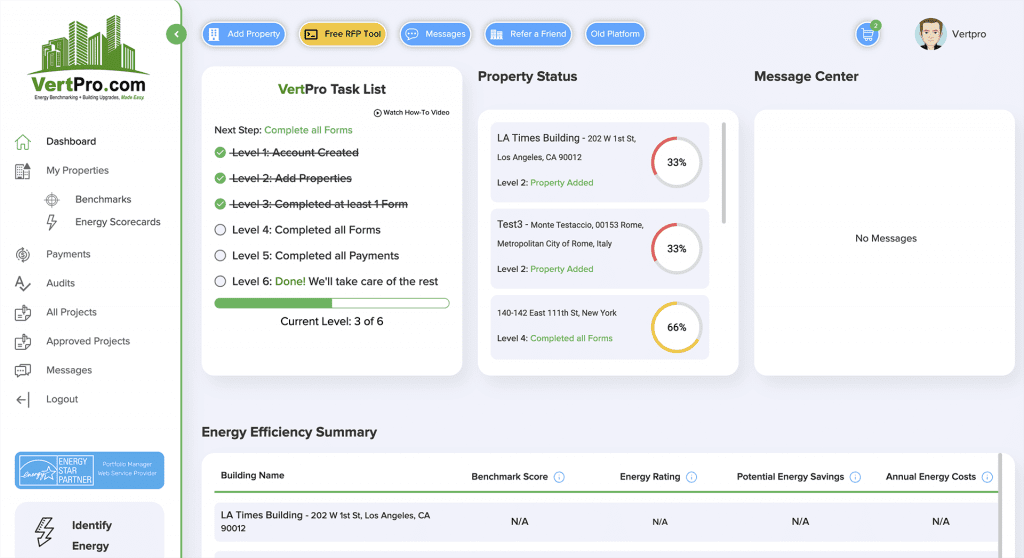Select Approved Projects in sidebar
The height and width of the screenshot is (558, 1024).
88,341
